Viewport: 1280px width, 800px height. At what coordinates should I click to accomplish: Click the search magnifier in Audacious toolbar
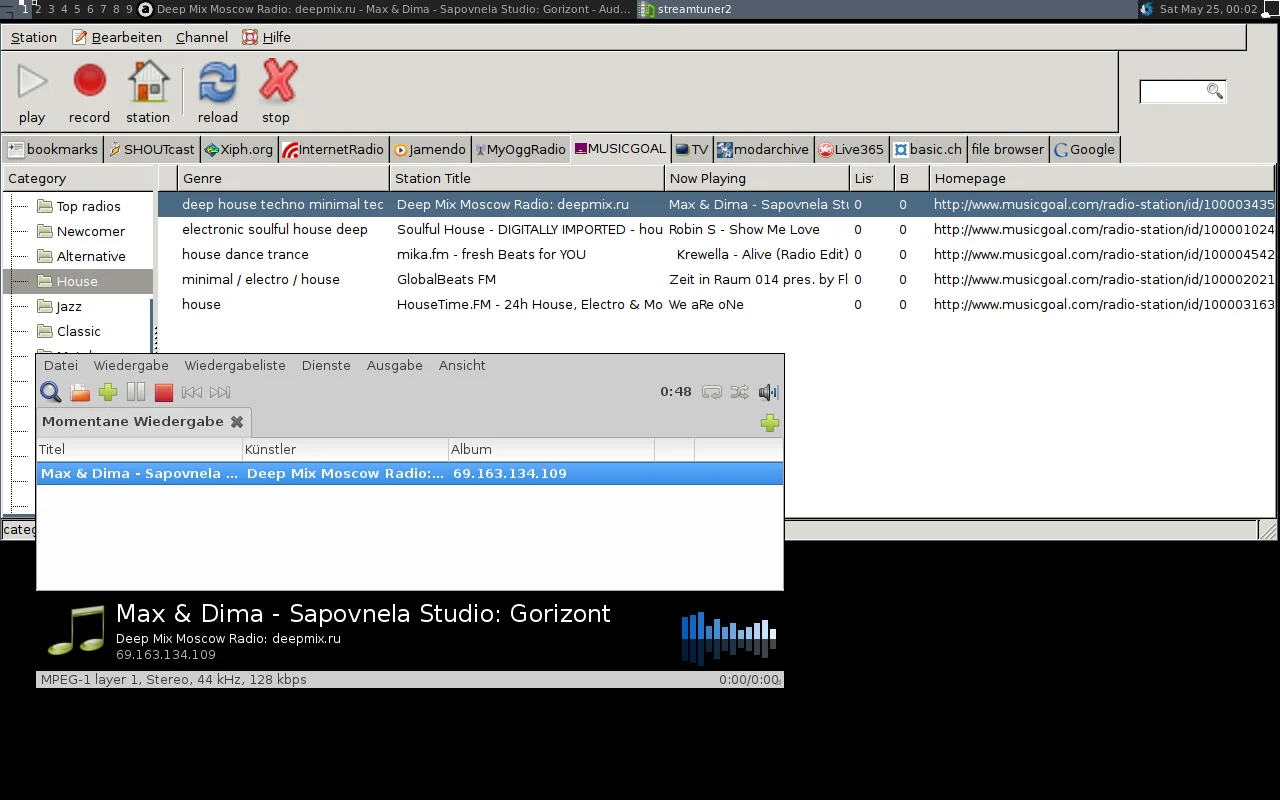(x=50, y=392)
